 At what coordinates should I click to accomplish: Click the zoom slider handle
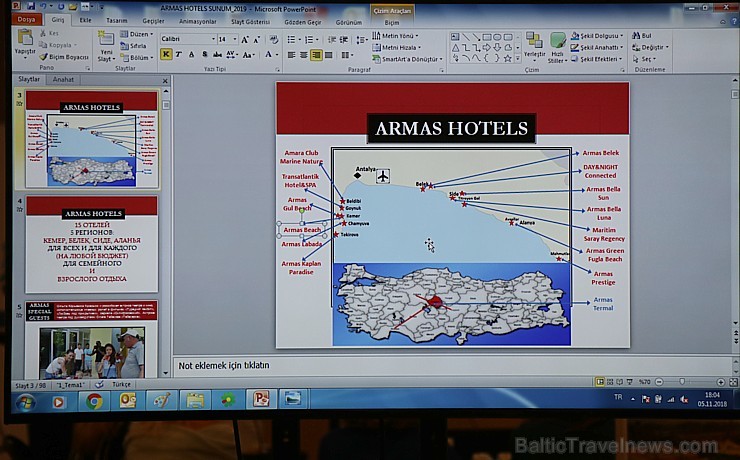pyautogui.click(x=681, y=382)
